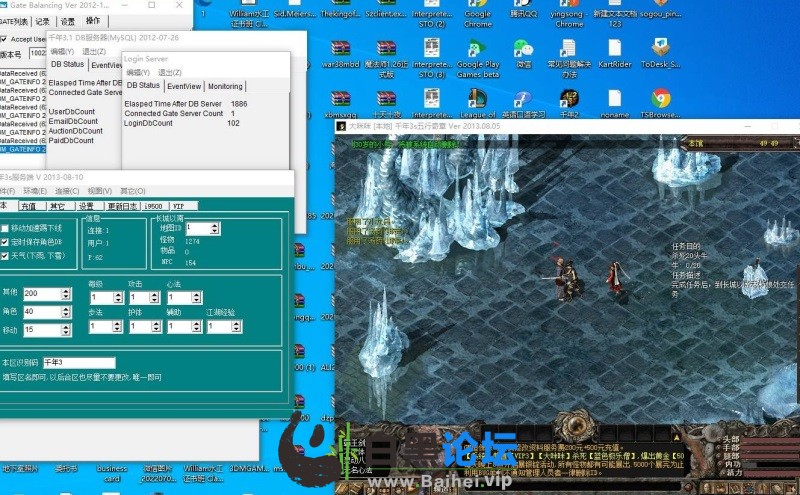800x495 pixels.
Task: Uncheck the 定时保存角色DB checkbox
Action: coord(5,242)
